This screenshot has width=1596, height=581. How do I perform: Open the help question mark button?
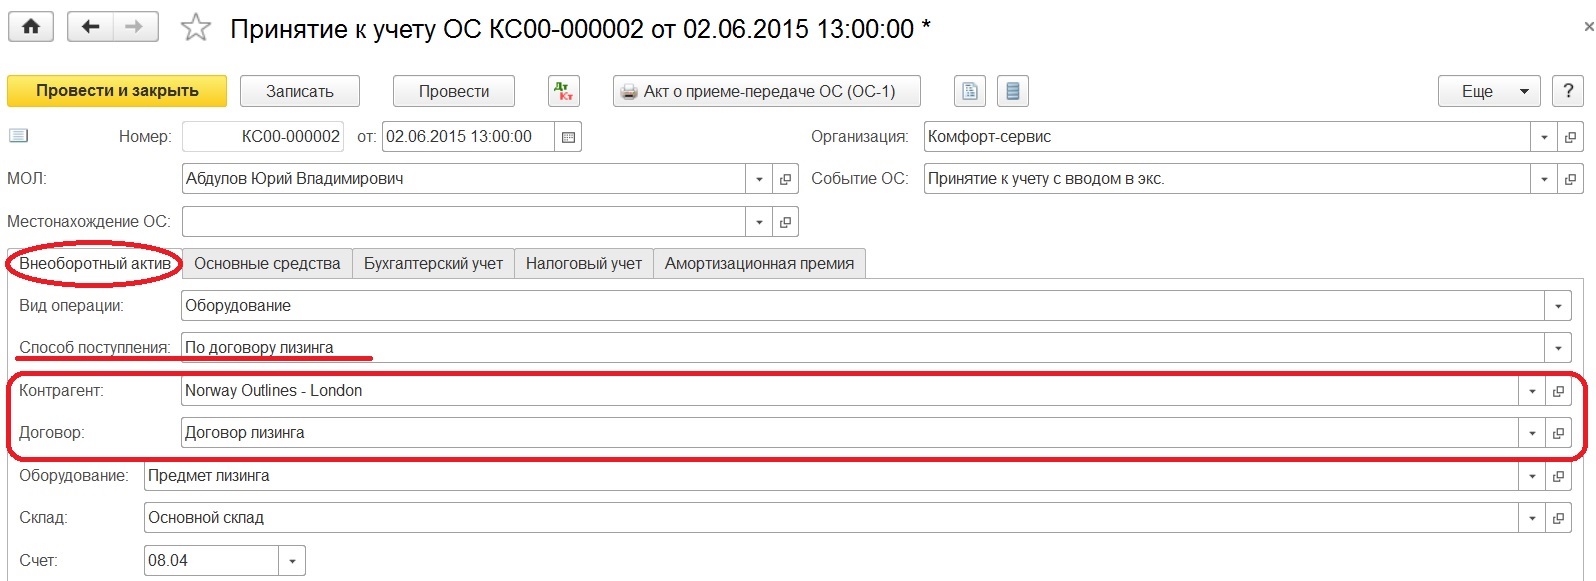(1567, 91)
